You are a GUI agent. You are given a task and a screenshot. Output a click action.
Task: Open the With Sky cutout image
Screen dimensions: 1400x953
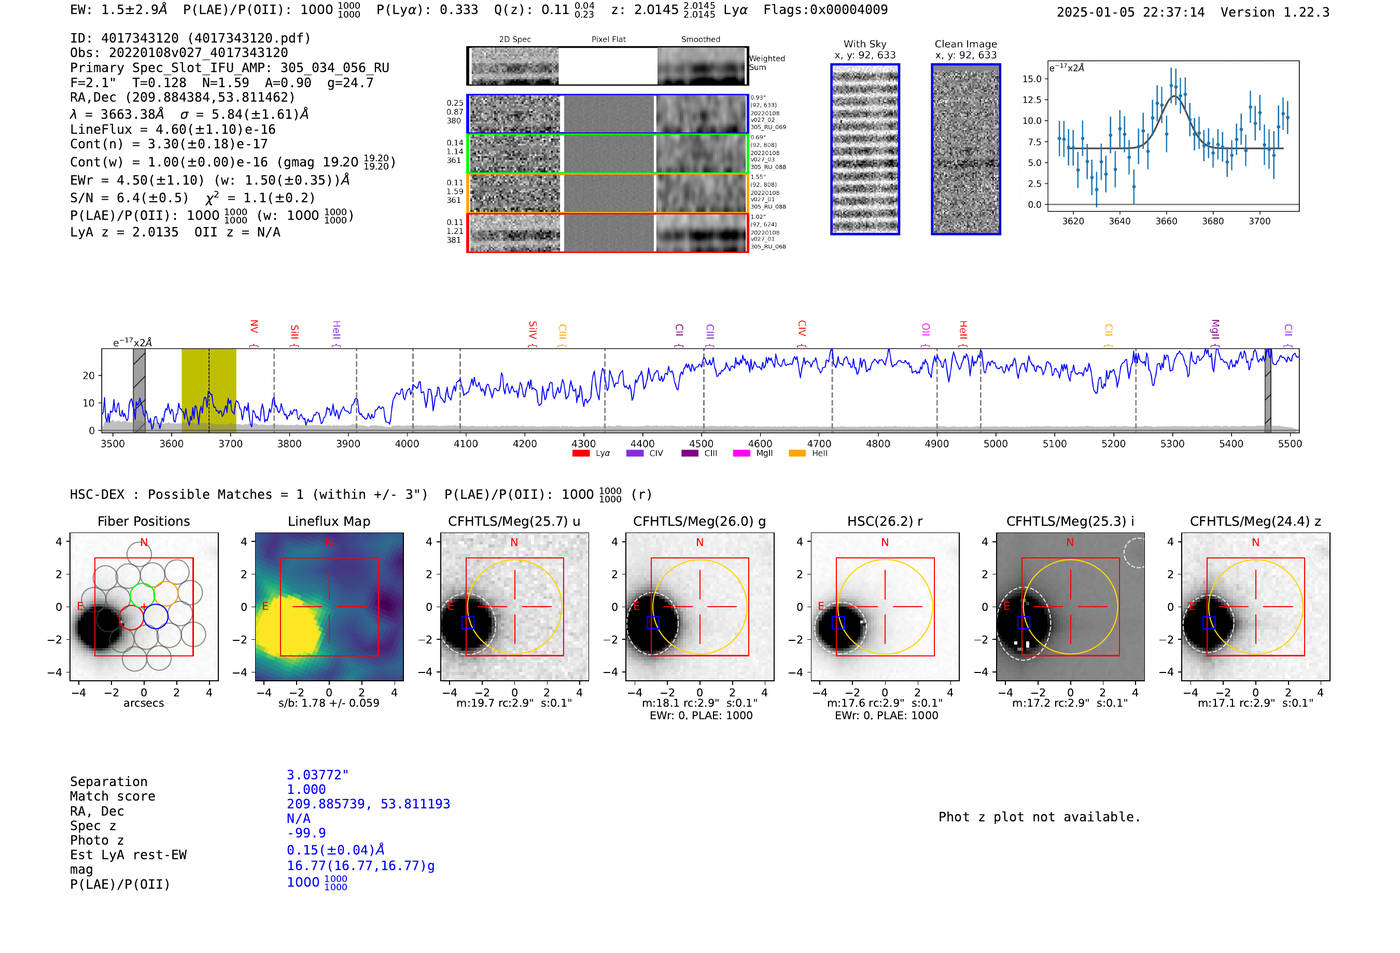click(865, 149)
